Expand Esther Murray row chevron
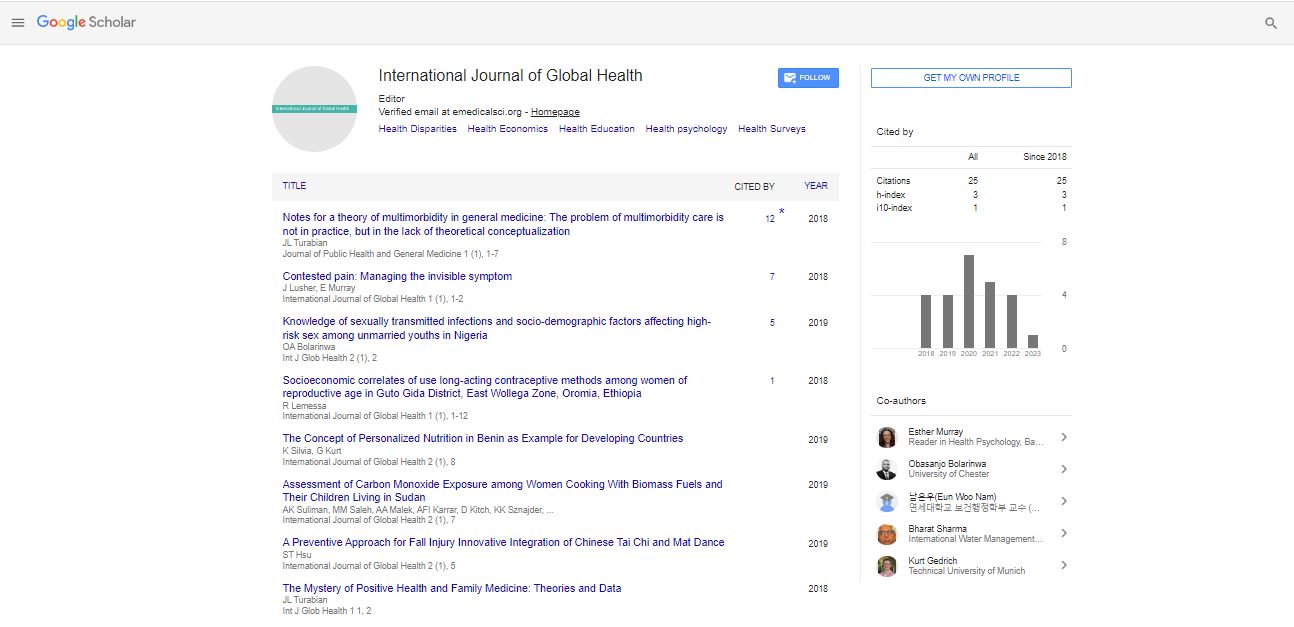The height and width of the screenshot is (627, 1294). 1064,437
